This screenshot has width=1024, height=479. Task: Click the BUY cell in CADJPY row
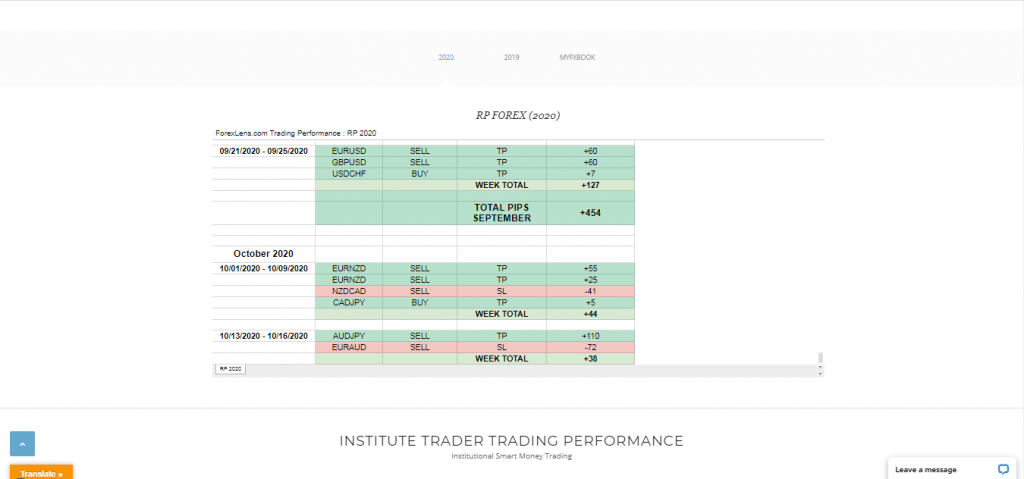tap(420, 303)
